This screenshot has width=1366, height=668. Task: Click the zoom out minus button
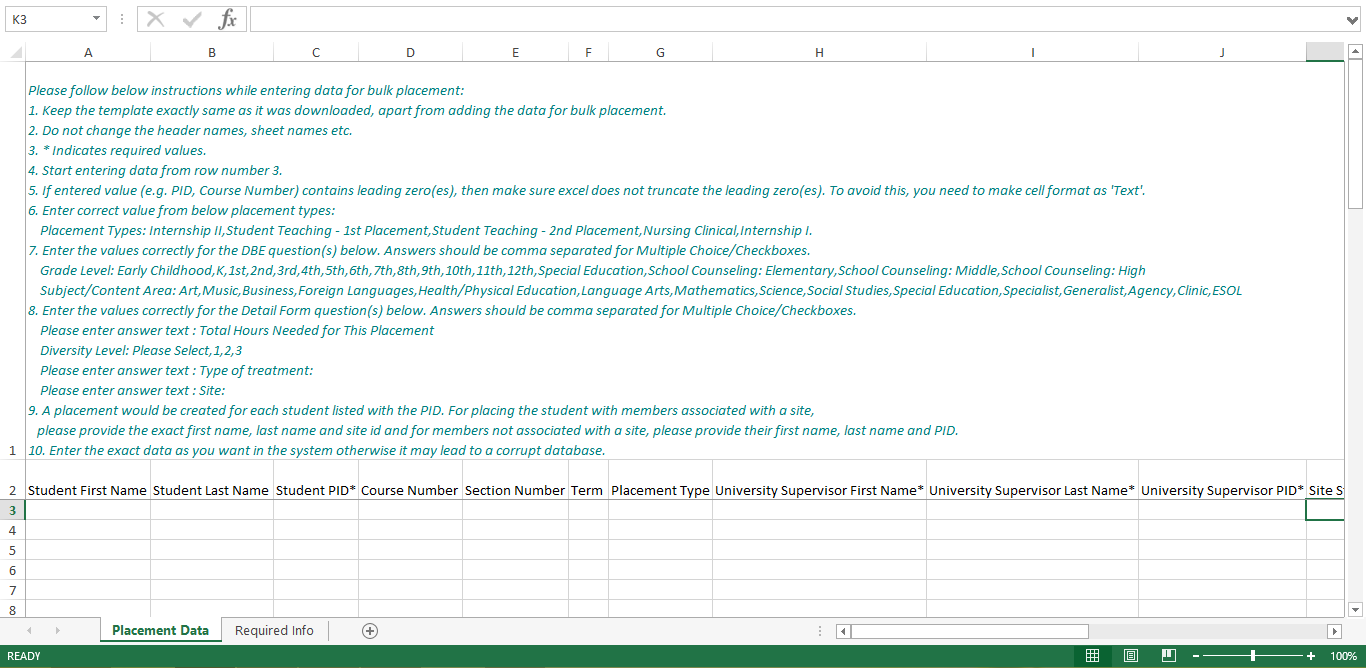(x=1195, y=656)
